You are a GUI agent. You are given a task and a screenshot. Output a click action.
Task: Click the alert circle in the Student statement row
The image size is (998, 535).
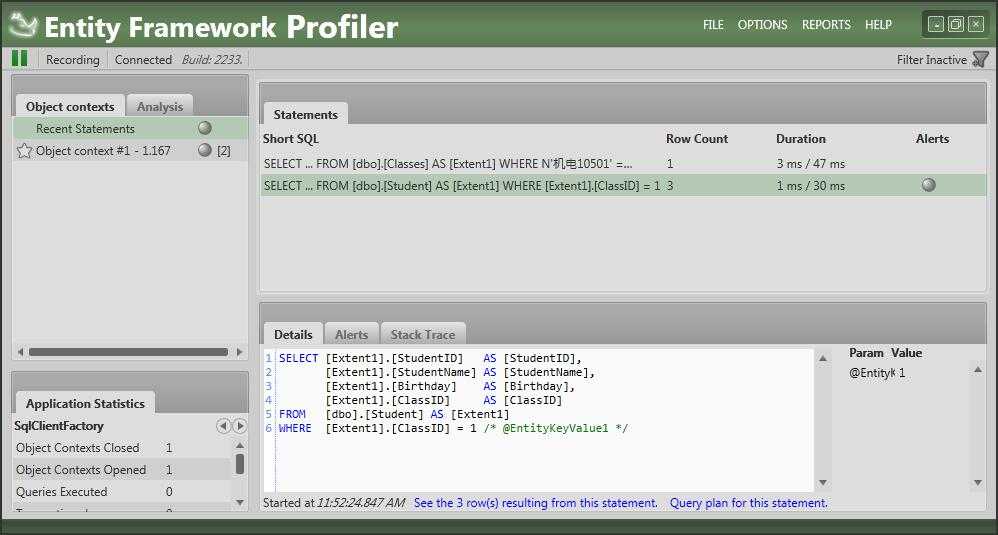(929, 185)
